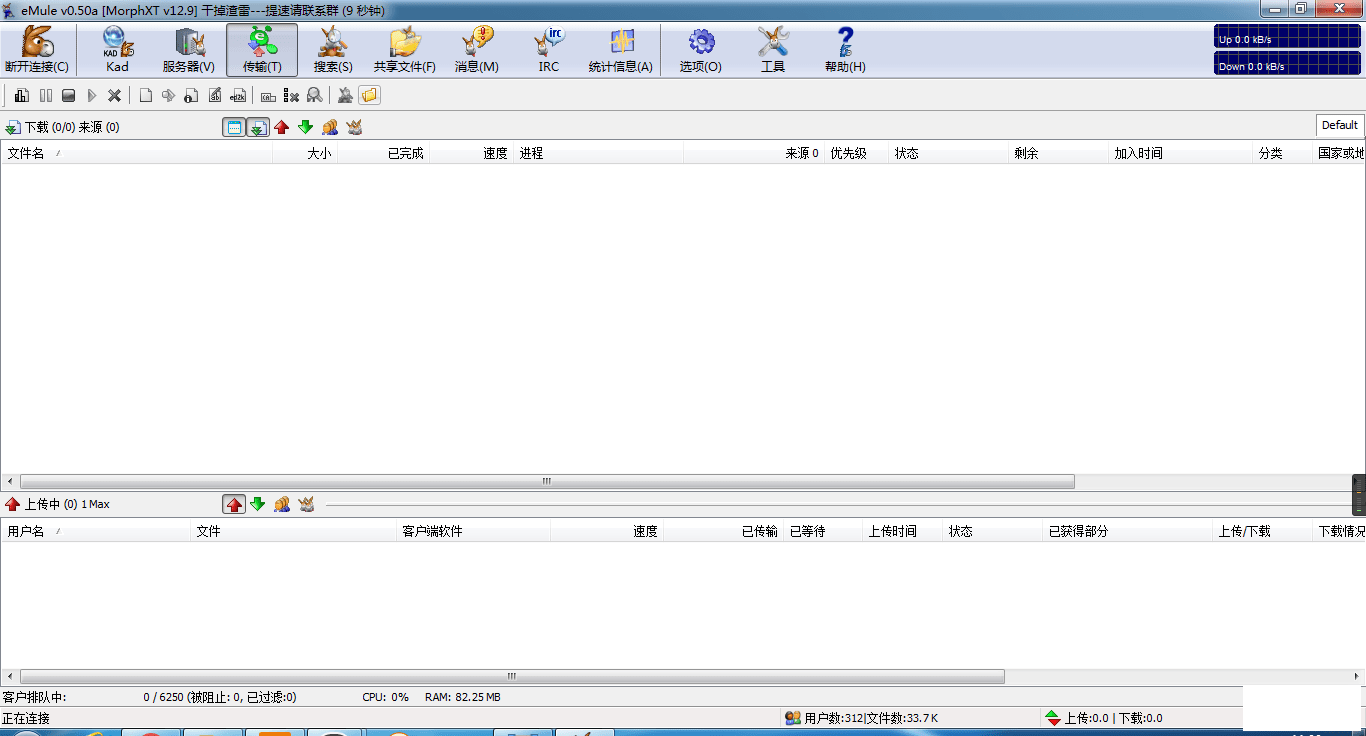Click the 正在连接 status text

pyautogui.click(x=26, y=718)
